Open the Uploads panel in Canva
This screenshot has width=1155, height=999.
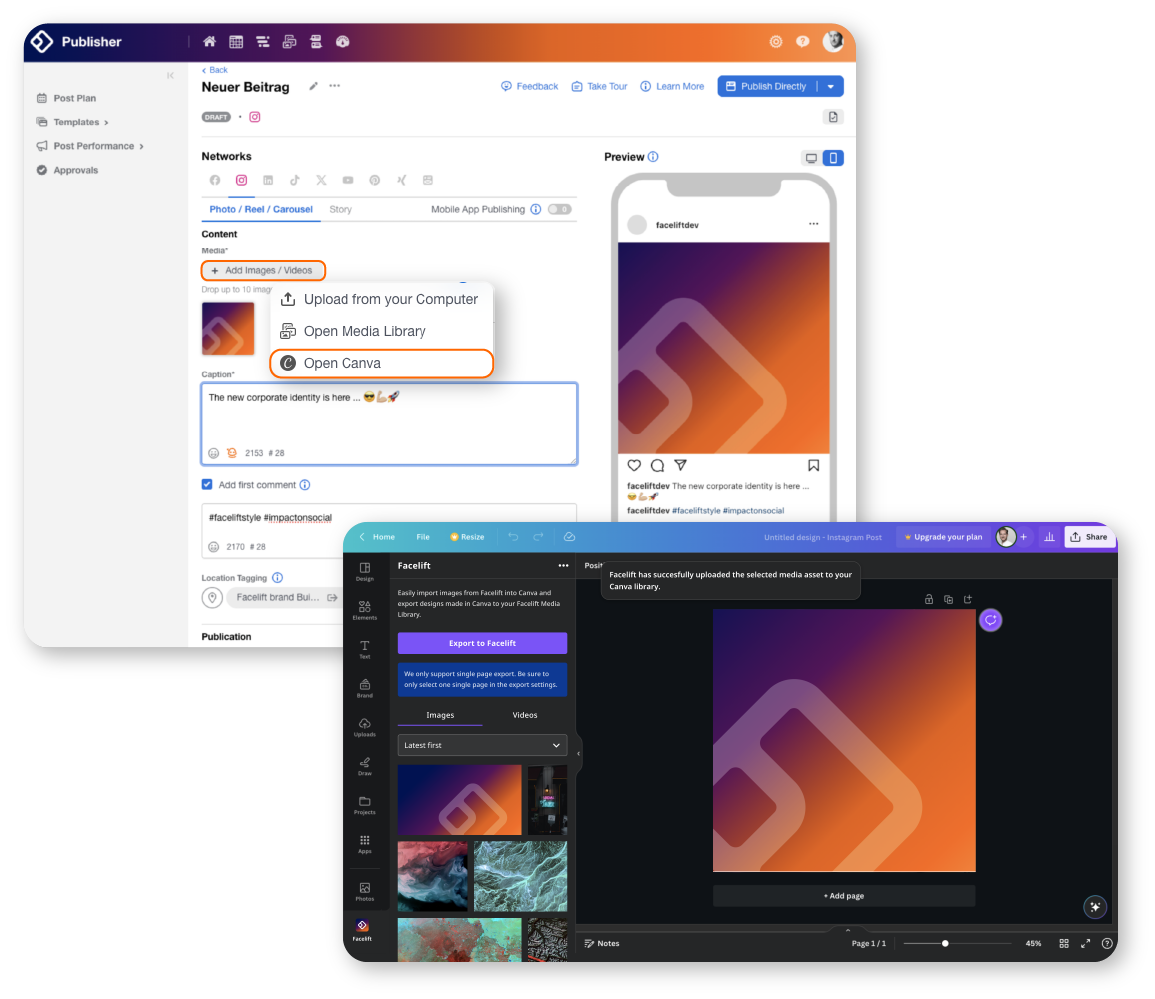coord(365,728)
